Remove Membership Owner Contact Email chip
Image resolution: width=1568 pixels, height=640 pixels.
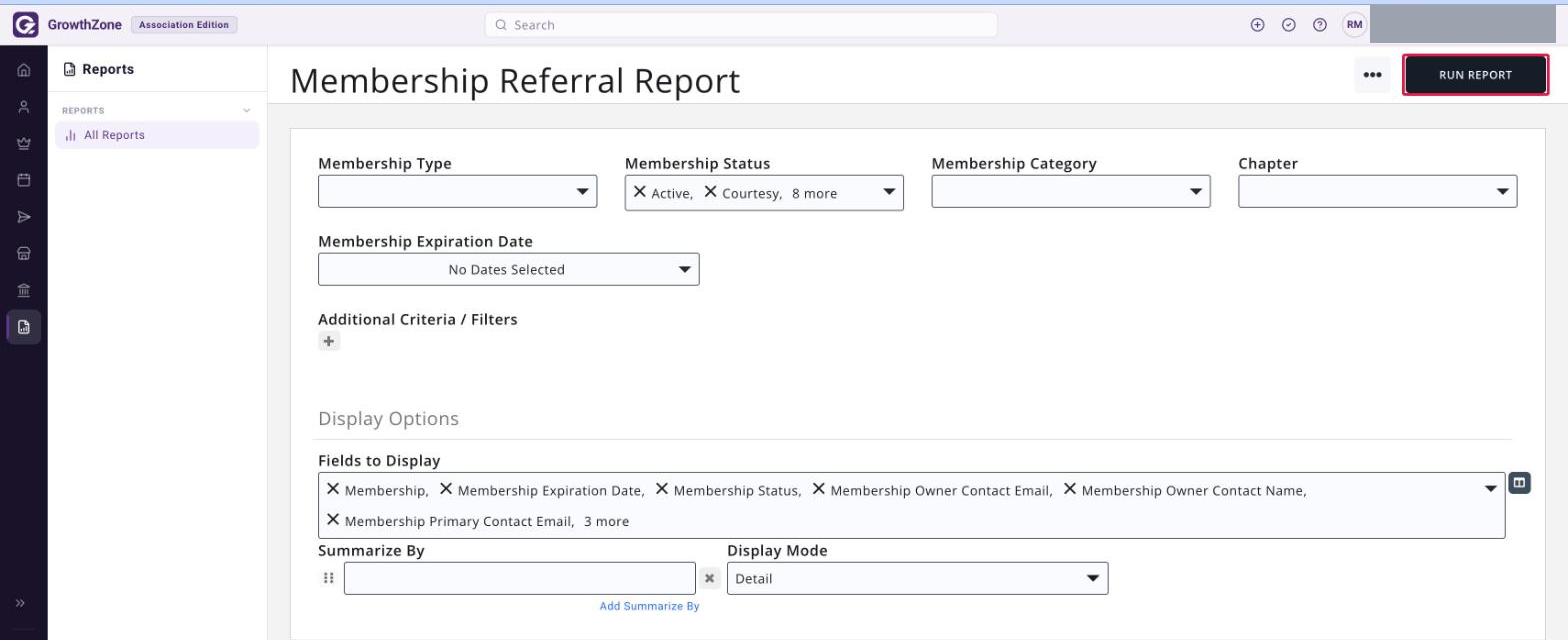point(819,489)
